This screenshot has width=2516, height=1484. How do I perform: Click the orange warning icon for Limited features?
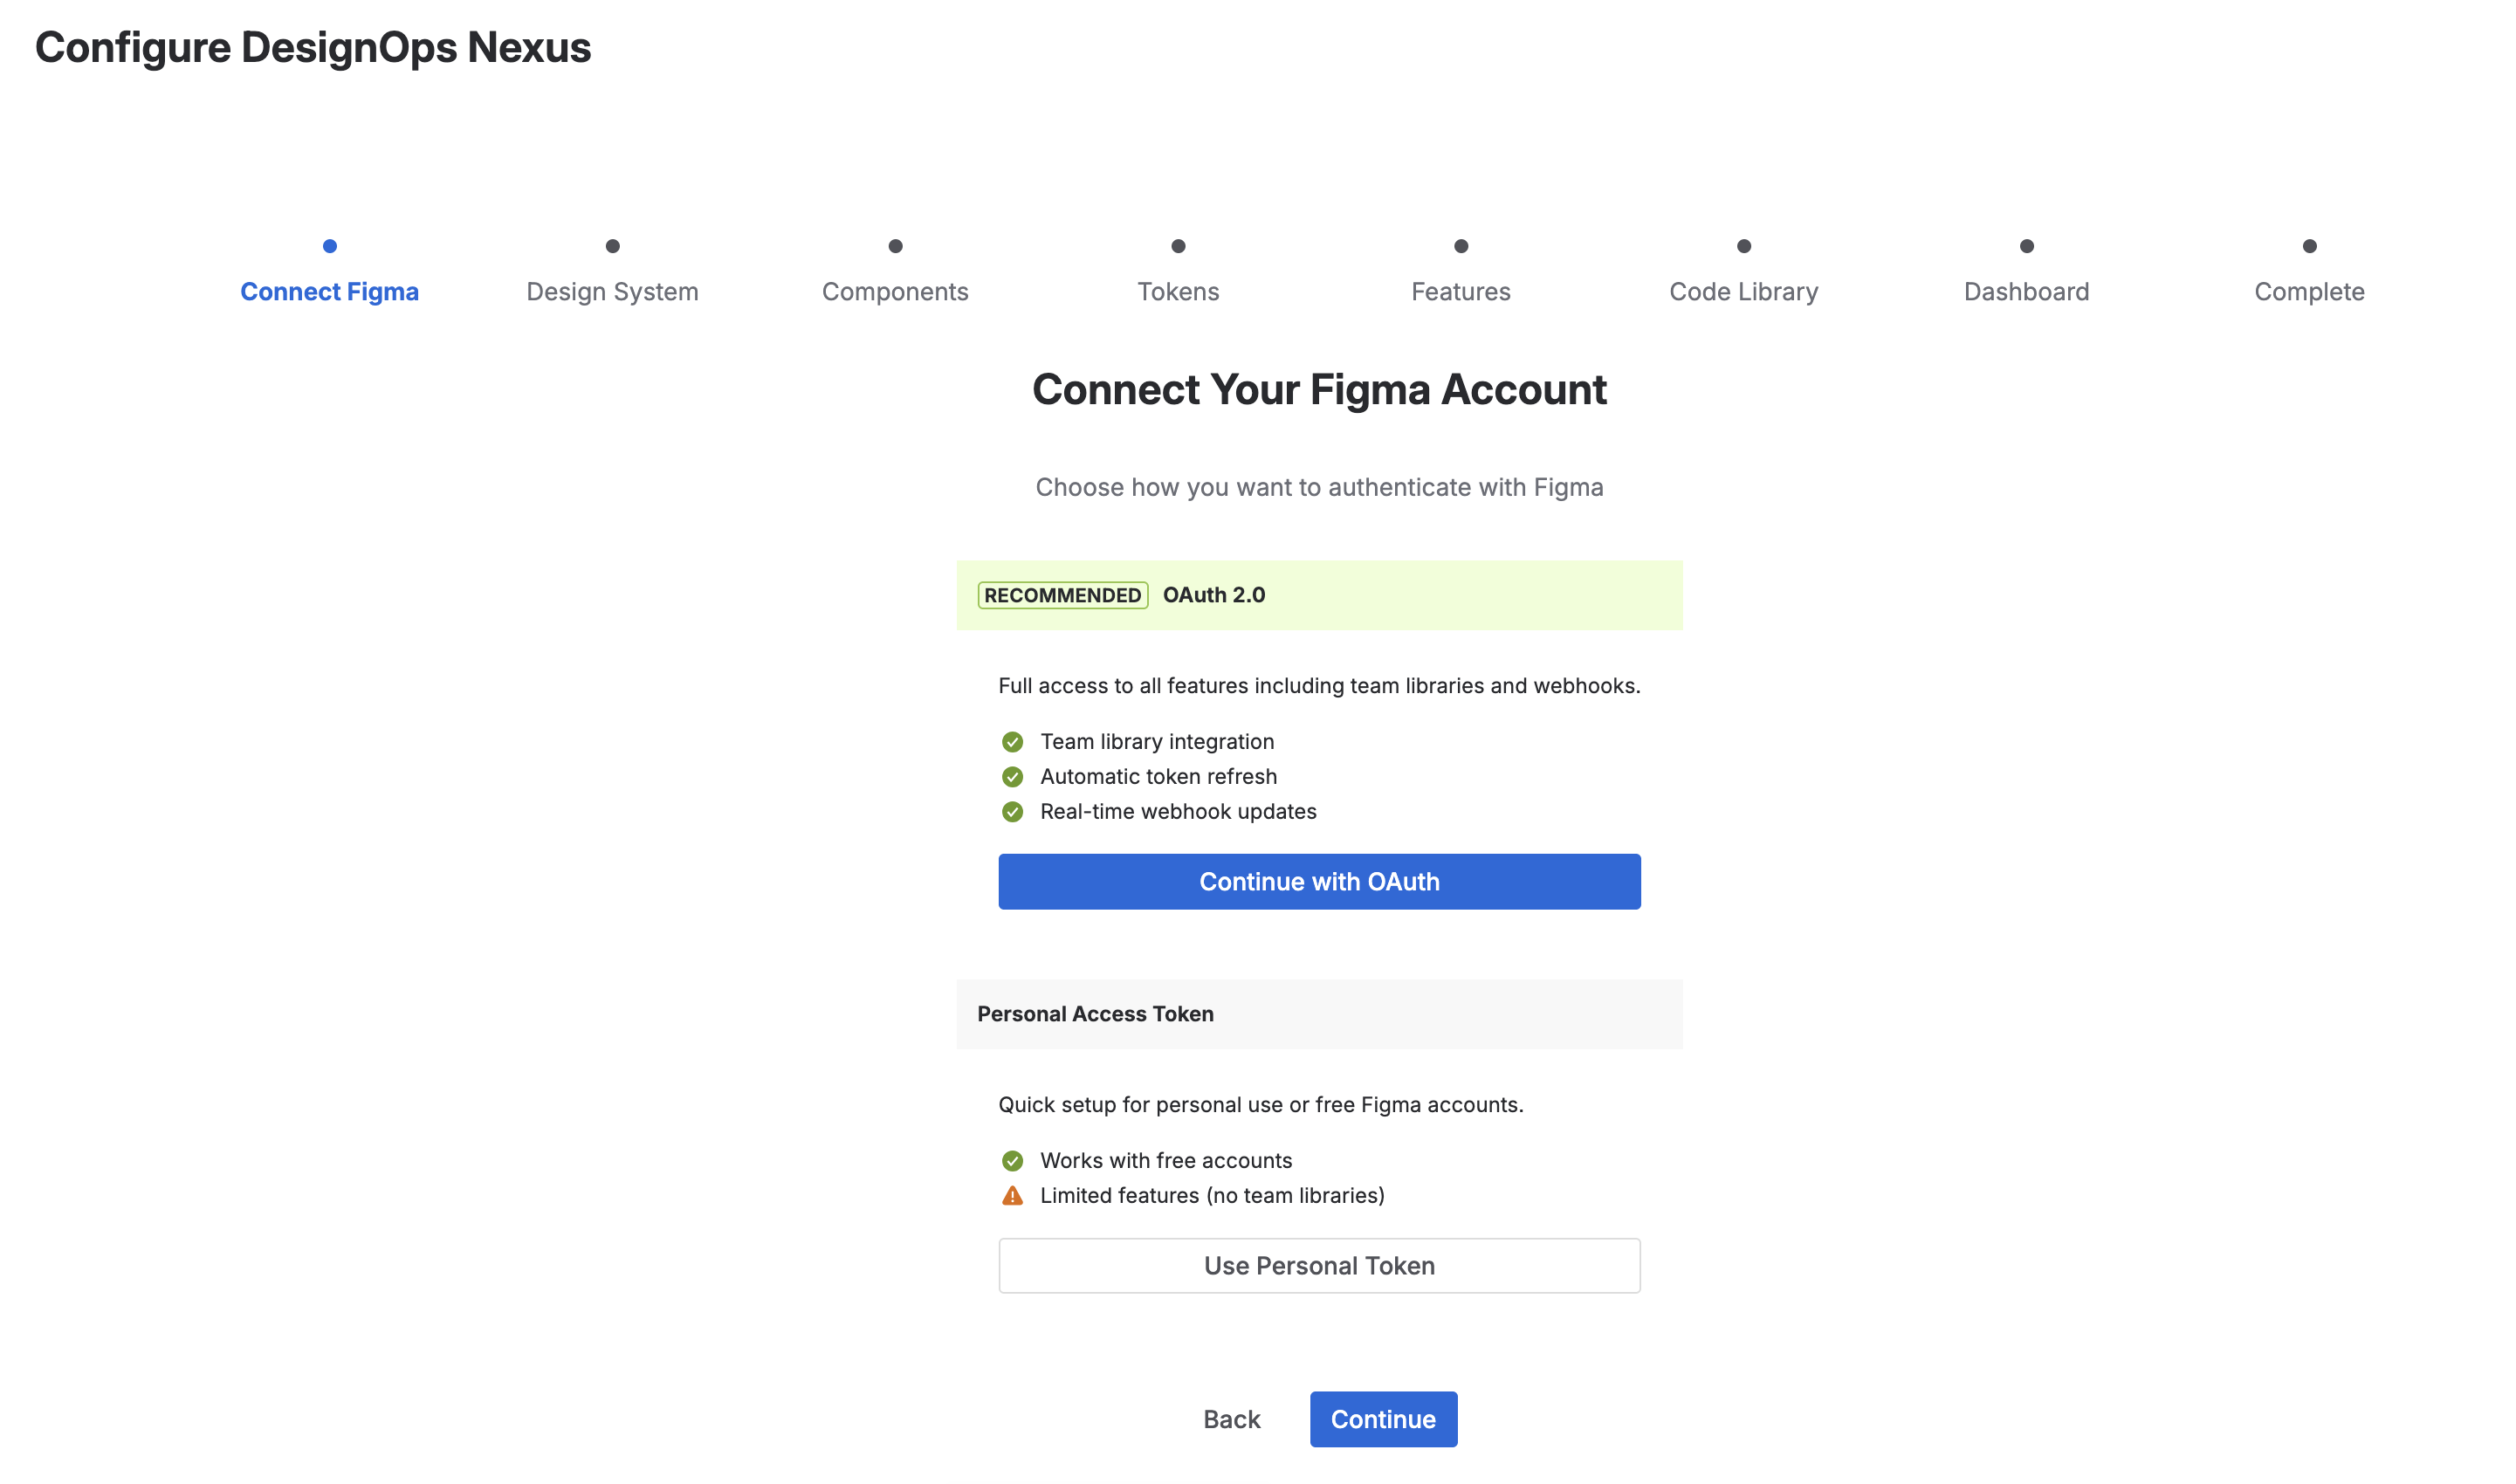click(1012, 1196)
